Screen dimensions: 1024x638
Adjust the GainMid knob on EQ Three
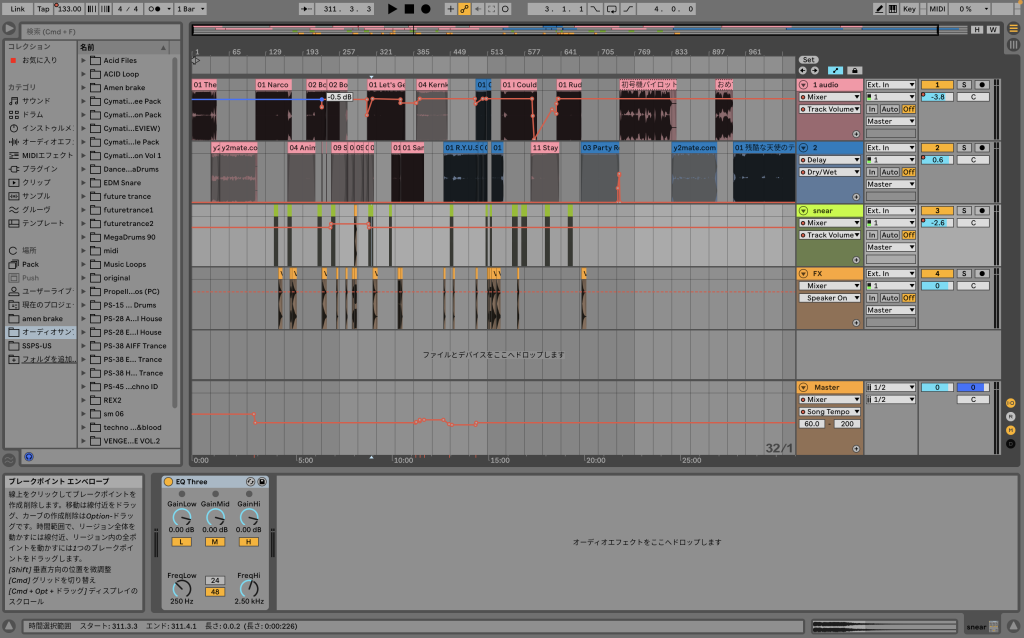click(215, 517)
